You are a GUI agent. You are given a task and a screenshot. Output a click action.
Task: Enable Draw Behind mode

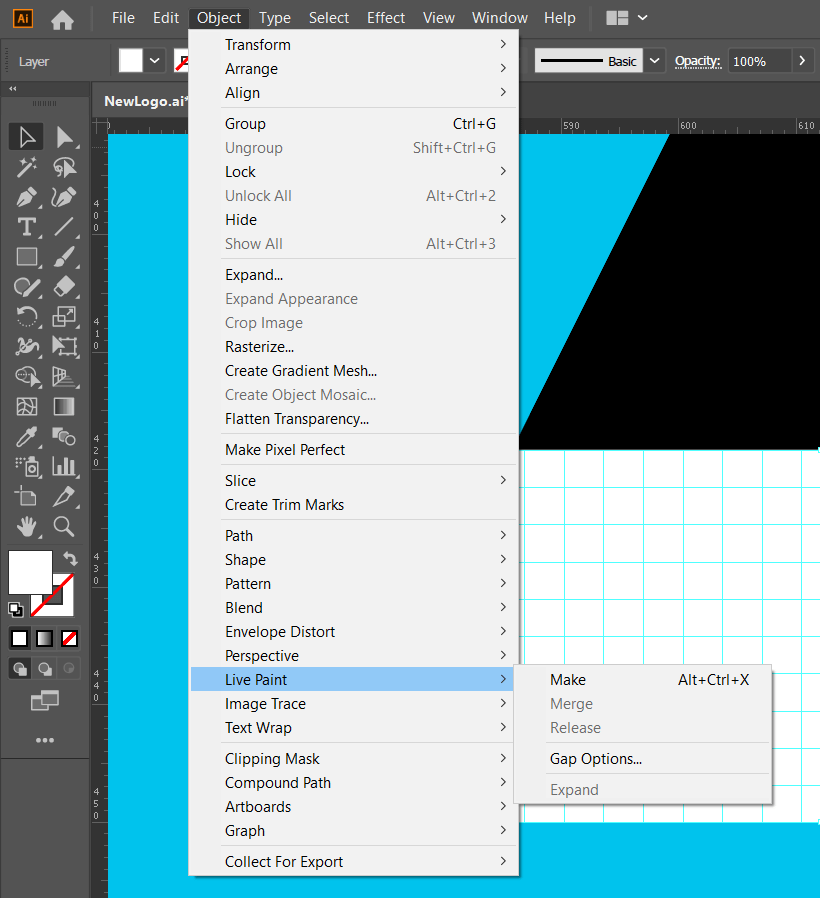[x=43, y=668]
